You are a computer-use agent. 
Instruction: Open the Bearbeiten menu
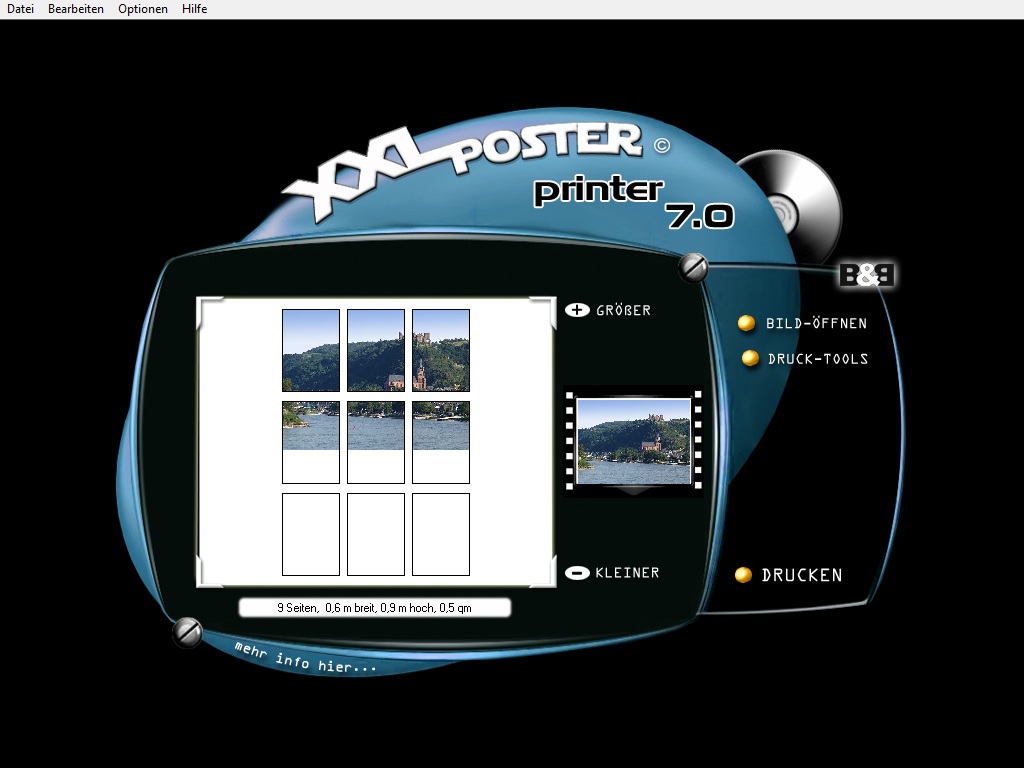click(76, 9)
